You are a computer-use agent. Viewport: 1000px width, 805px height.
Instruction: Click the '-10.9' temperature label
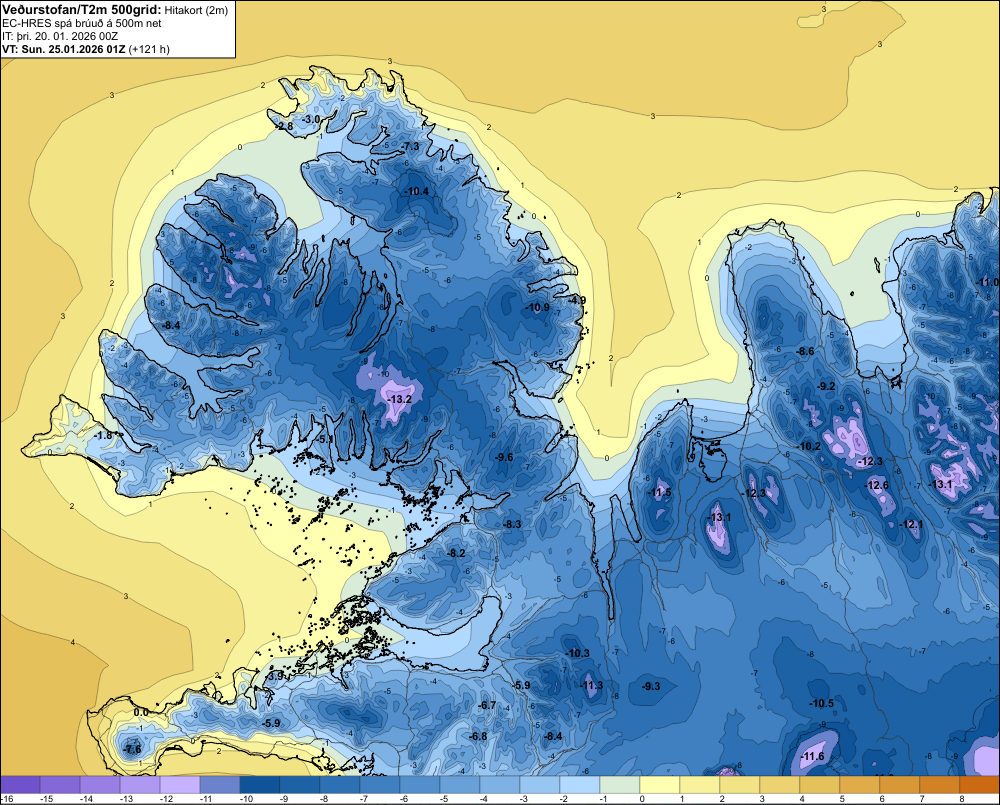pyautogui.click(x=538, y=307)
